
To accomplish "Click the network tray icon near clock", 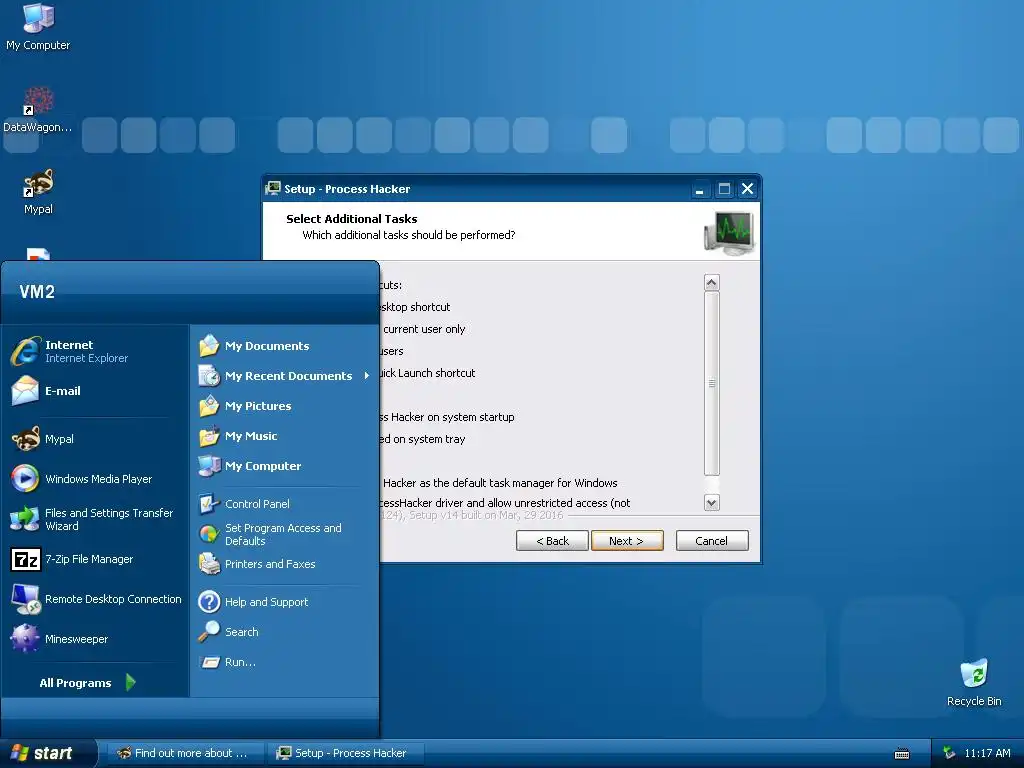I will [x=949, y=753].
